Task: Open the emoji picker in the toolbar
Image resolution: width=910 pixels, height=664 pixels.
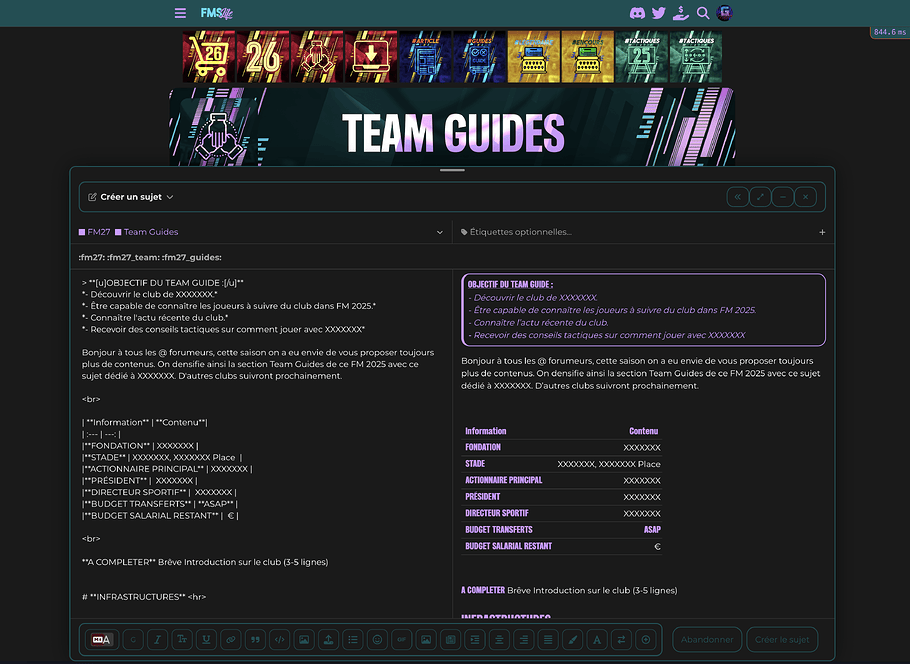Action: [377, 640]
